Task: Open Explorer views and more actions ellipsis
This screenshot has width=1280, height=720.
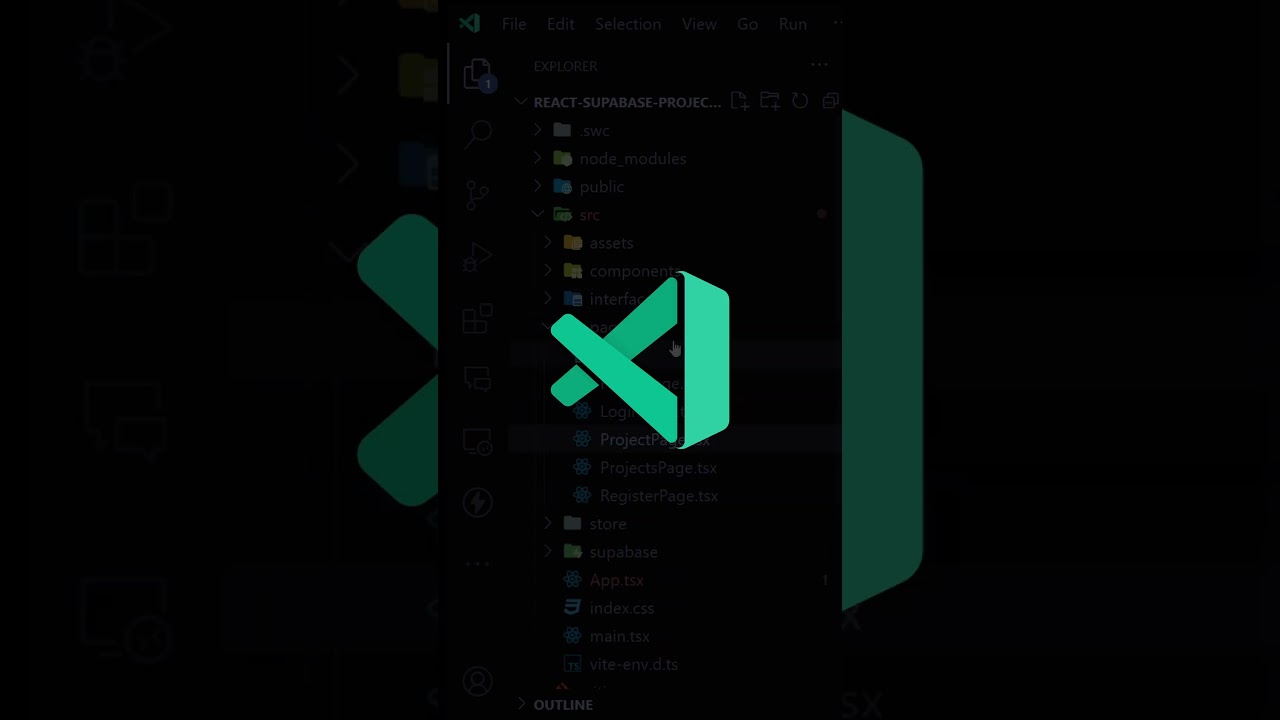Action: click(819, 65)
